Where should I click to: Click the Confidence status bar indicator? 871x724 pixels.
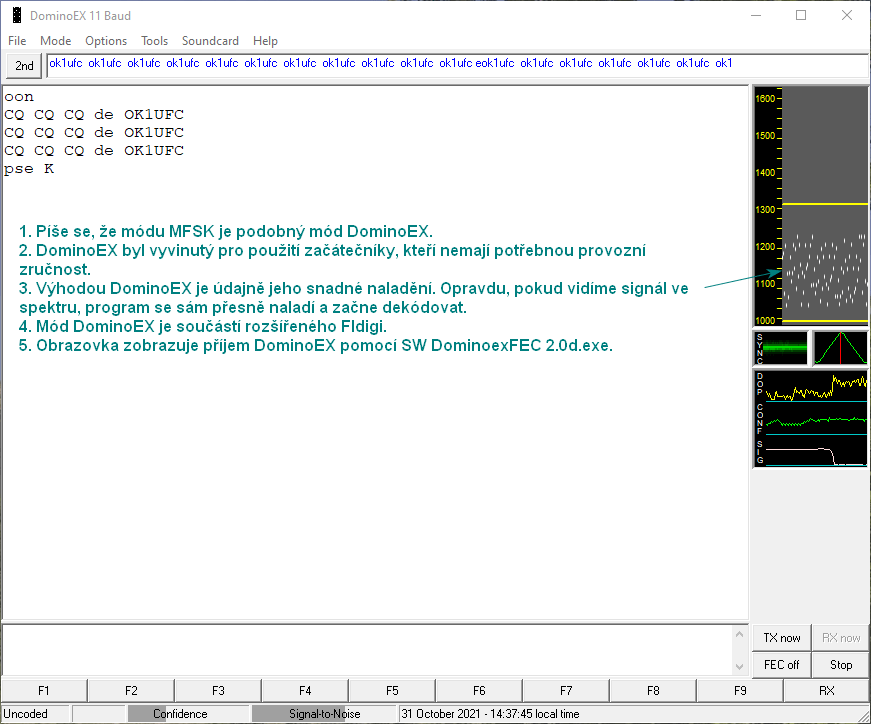180,714
